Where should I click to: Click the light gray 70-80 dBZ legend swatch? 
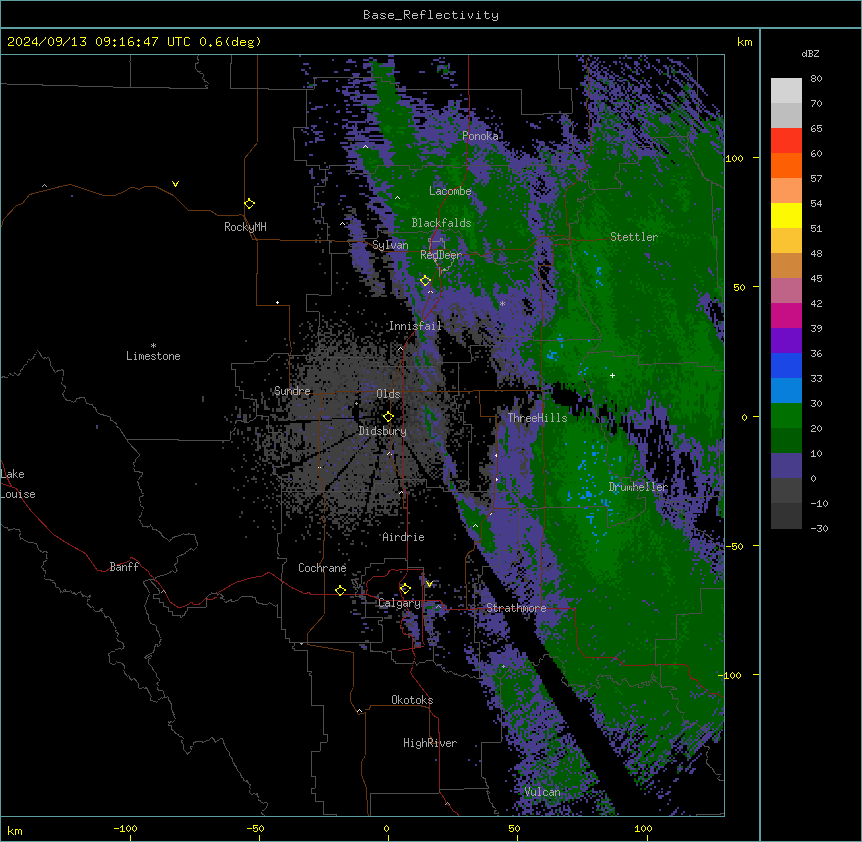click(786, 91)
